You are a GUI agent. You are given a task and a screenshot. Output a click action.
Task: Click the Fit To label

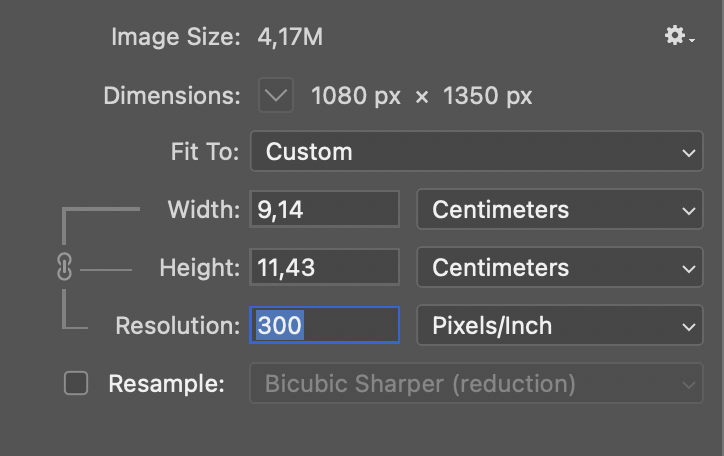205,152
